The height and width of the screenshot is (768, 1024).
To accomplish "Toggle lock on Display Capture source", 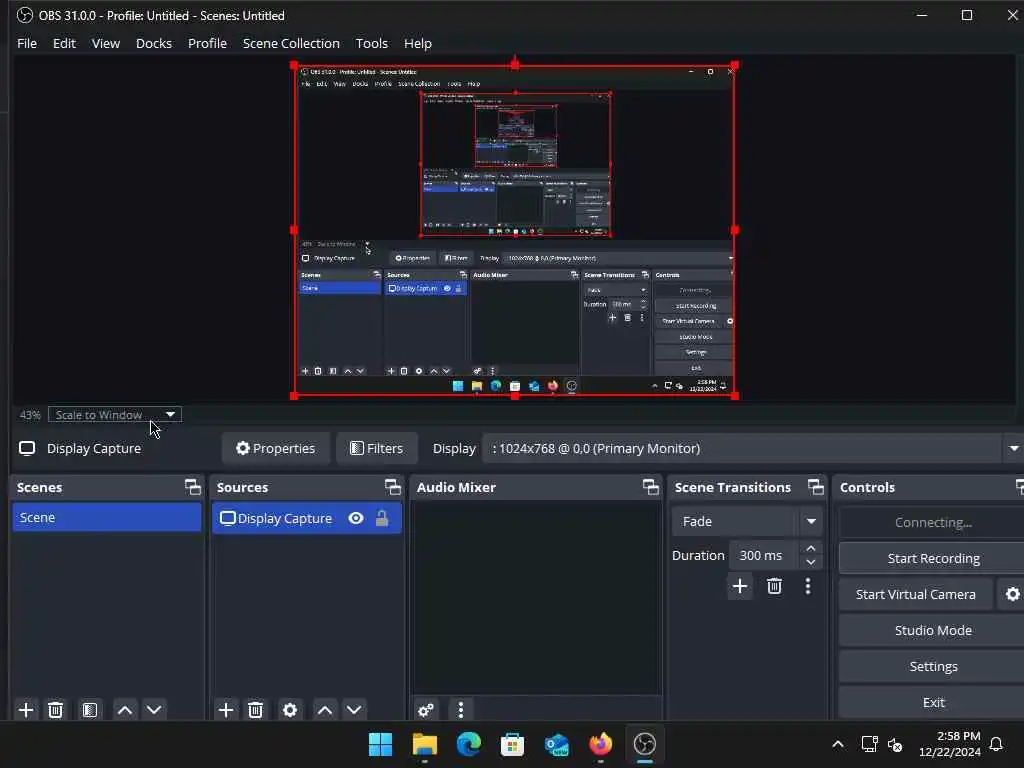I will [382, 519].
